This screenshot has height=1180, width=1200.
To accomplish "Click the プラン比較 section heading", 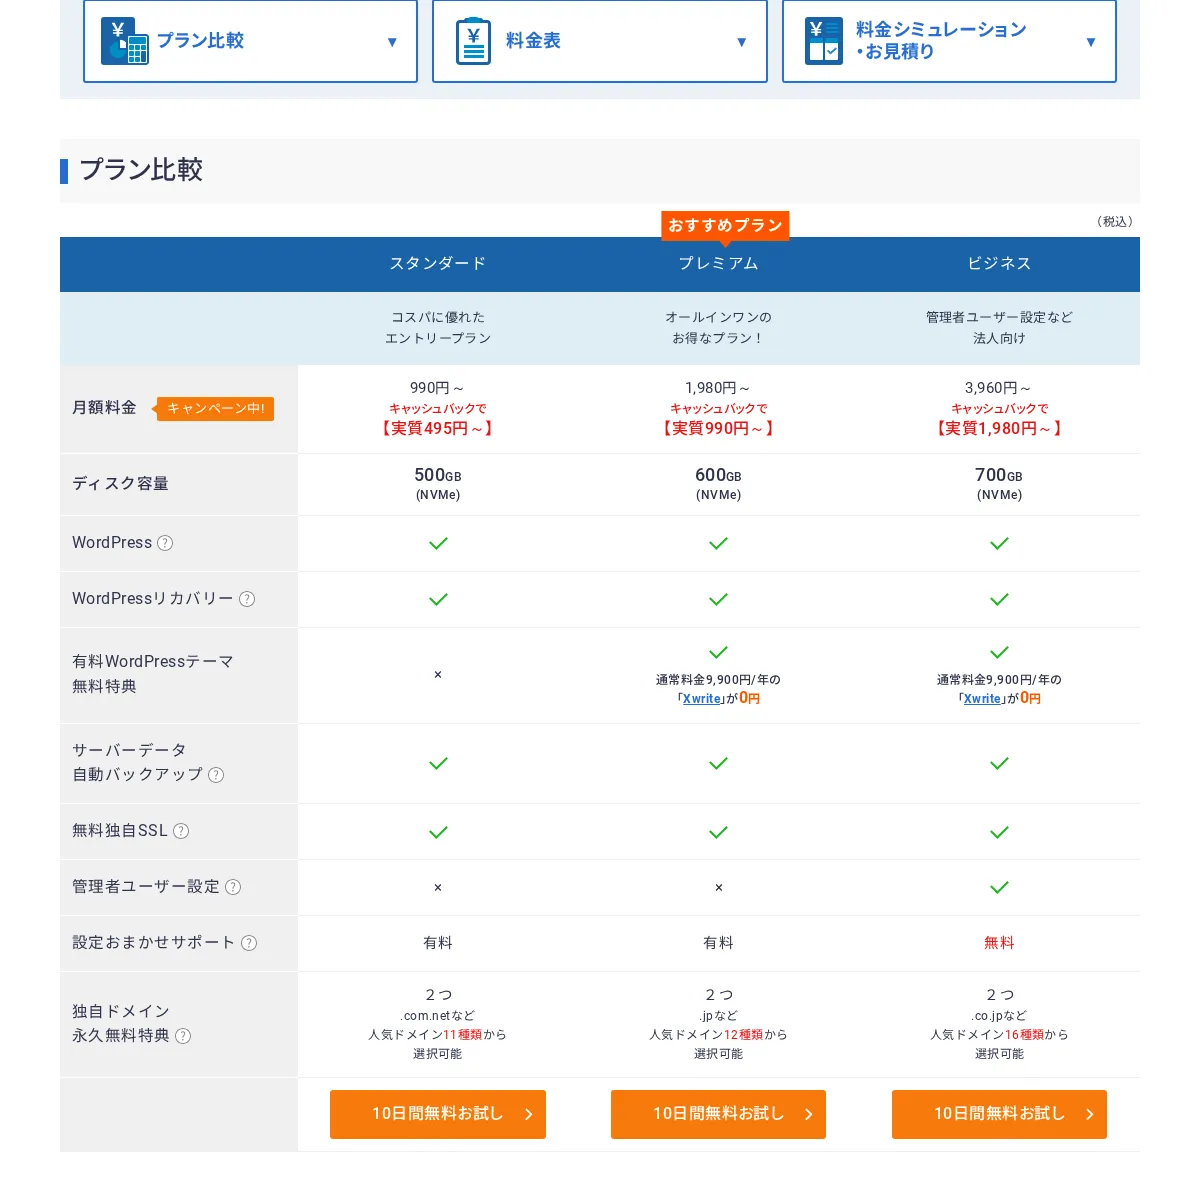I will (141, 170).
